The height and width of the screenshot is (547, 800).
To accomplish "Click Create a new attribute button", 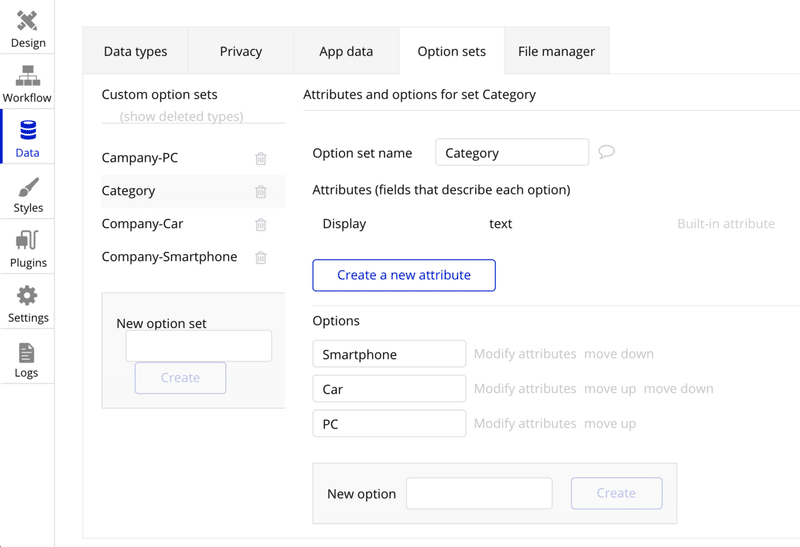I will (x=404, y=275).
